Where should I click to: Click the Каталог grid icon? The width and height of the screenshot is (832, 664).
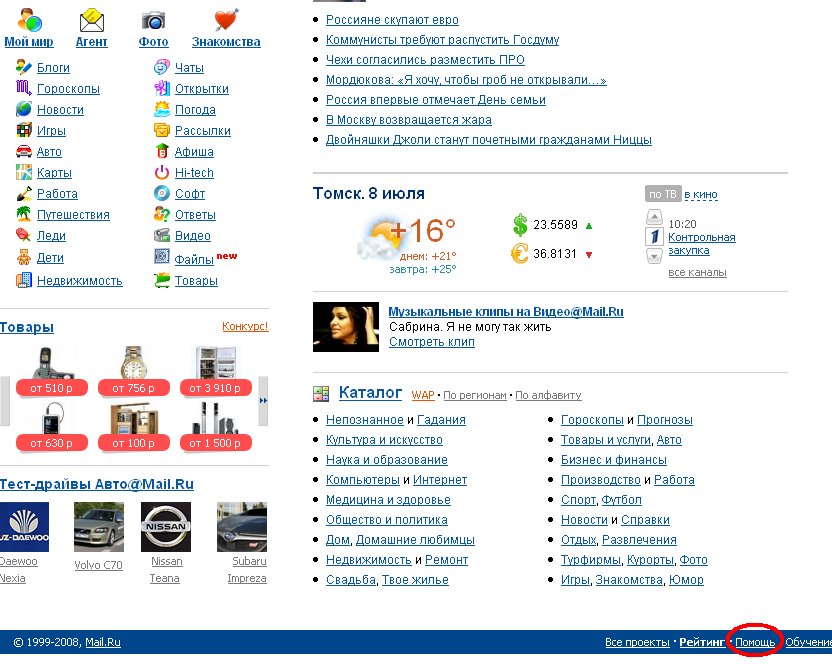point(321,393)
